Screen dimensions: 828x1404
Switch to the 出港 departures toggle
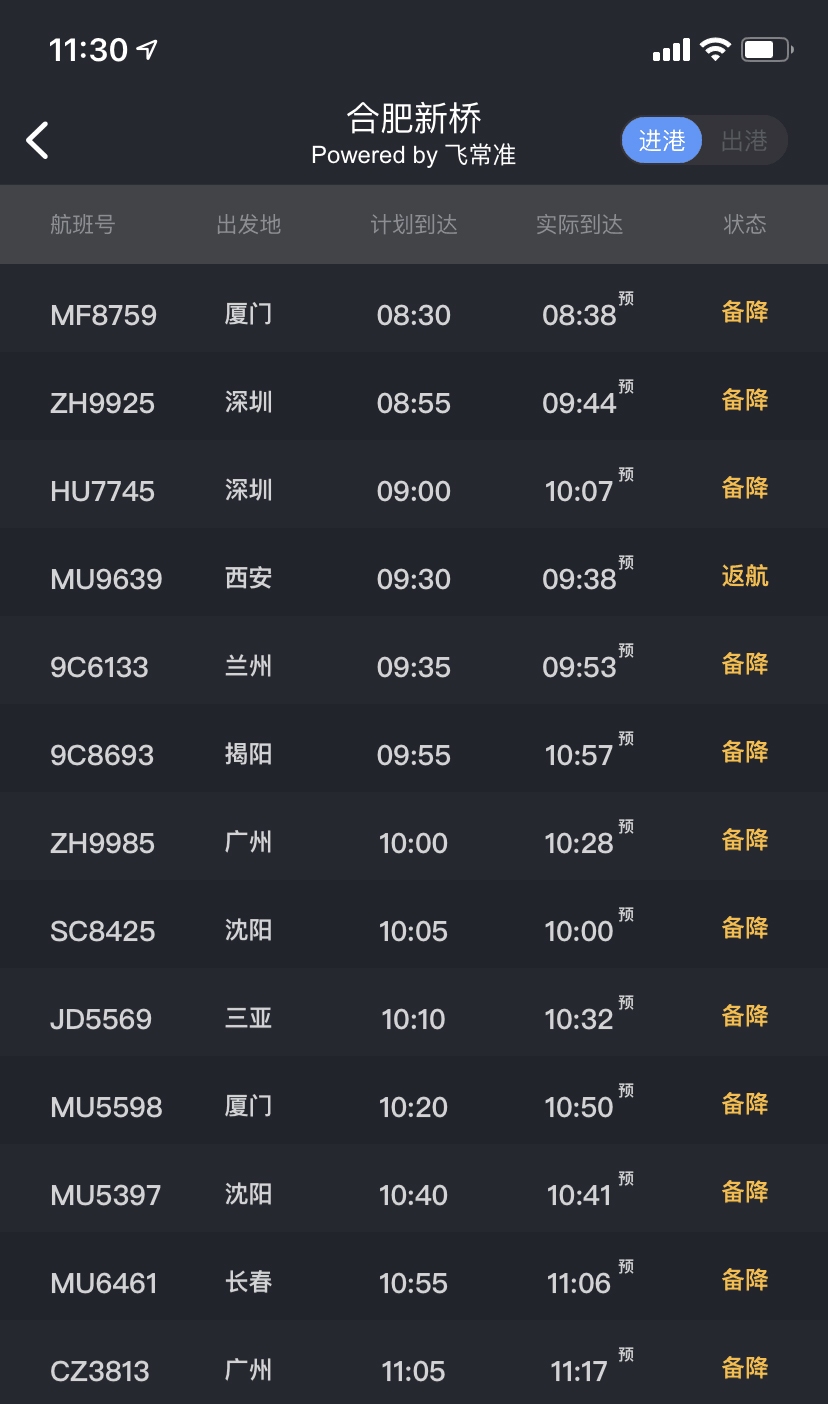(x=744, y=141)
